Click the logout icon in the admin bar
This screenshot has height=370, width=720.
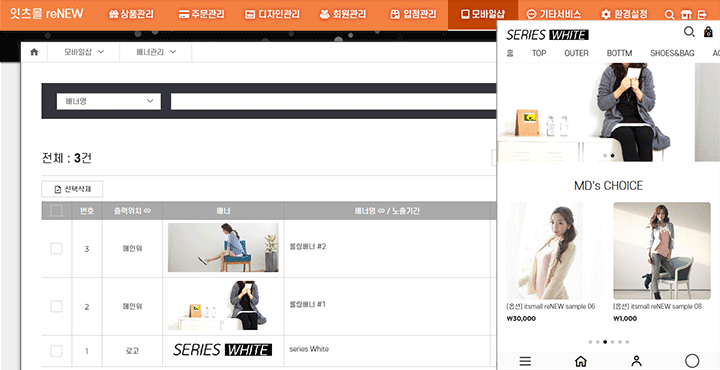click(702, 15)
